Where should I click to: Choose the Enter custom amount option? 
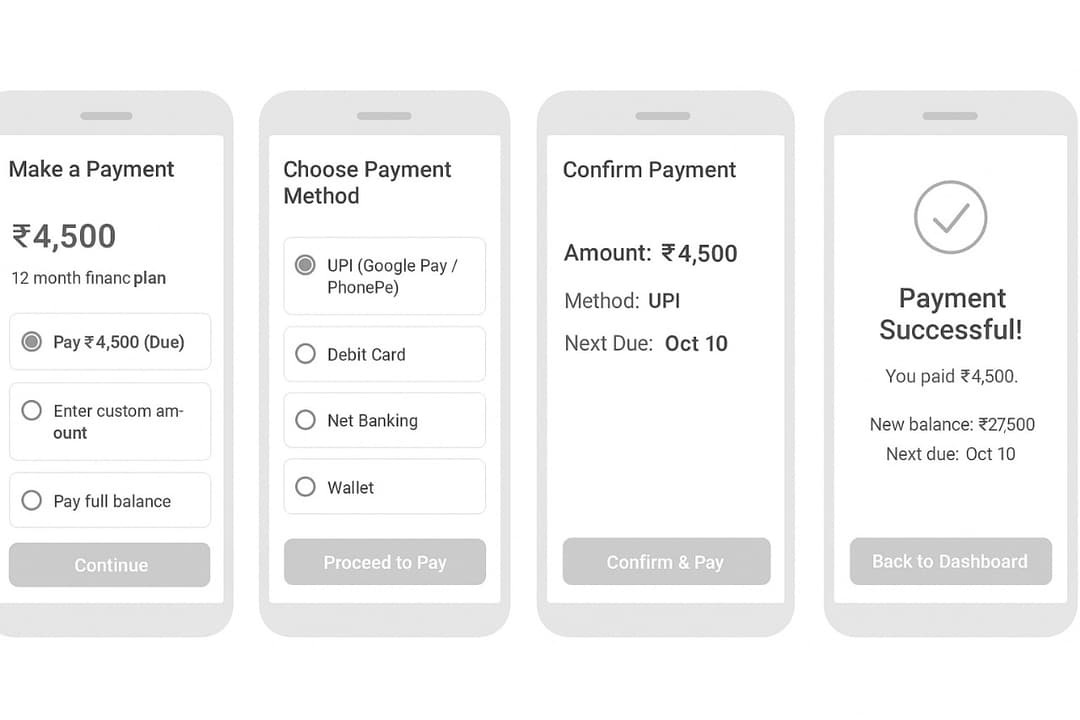click(x=32, y=411)
